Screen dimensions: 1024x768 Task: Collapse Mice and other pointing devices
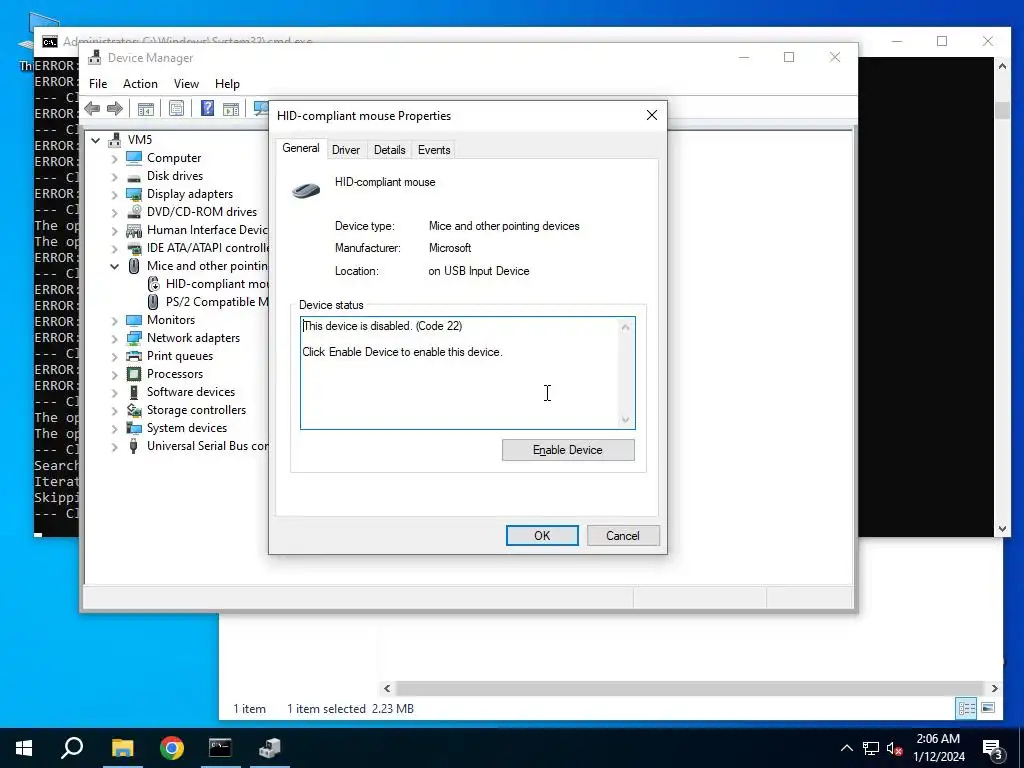[115, 266]
